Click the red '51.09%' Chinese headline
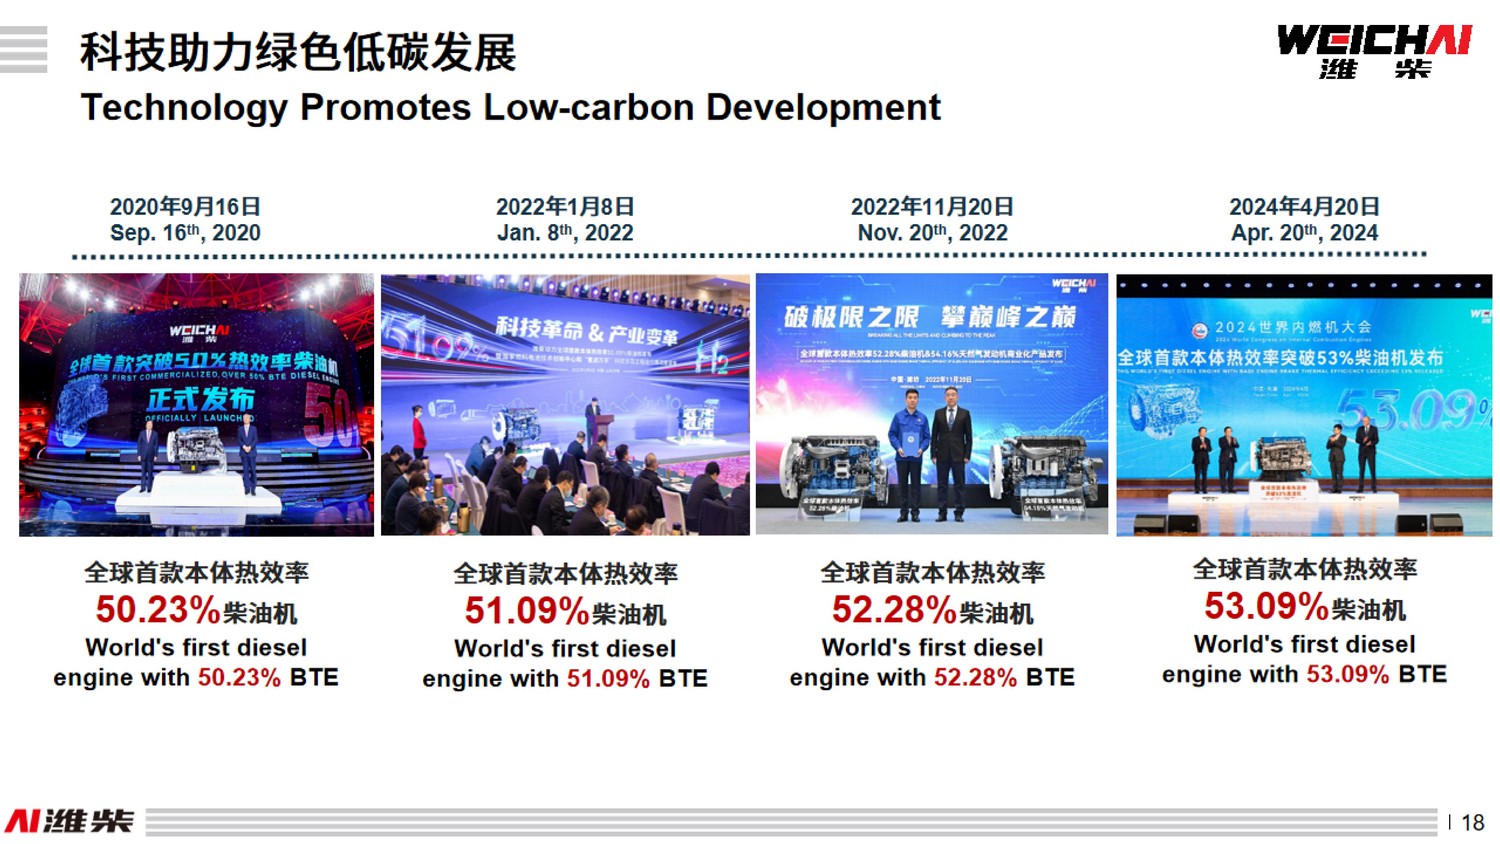The width and height of the screenshot is (1500, 844). pos(526,611)
